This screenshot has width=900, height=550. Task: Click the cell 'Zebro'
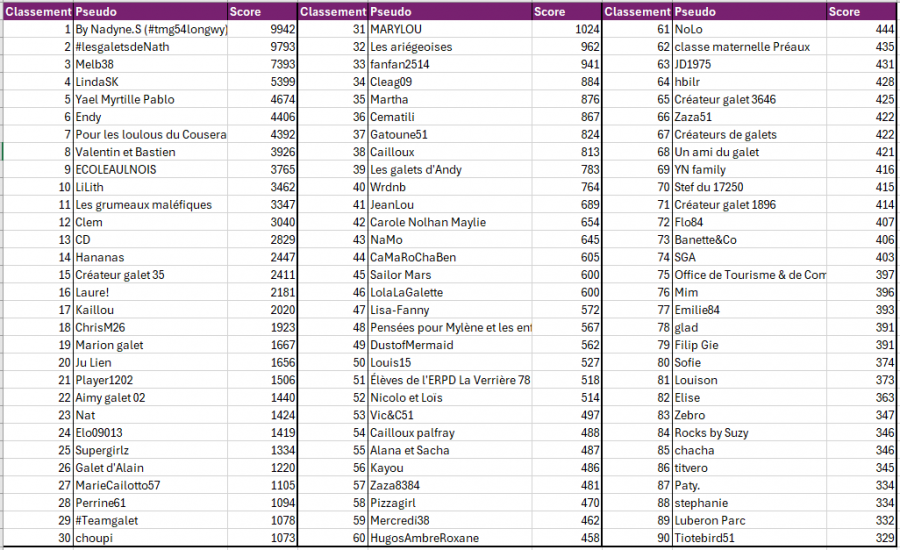[750, 415]
